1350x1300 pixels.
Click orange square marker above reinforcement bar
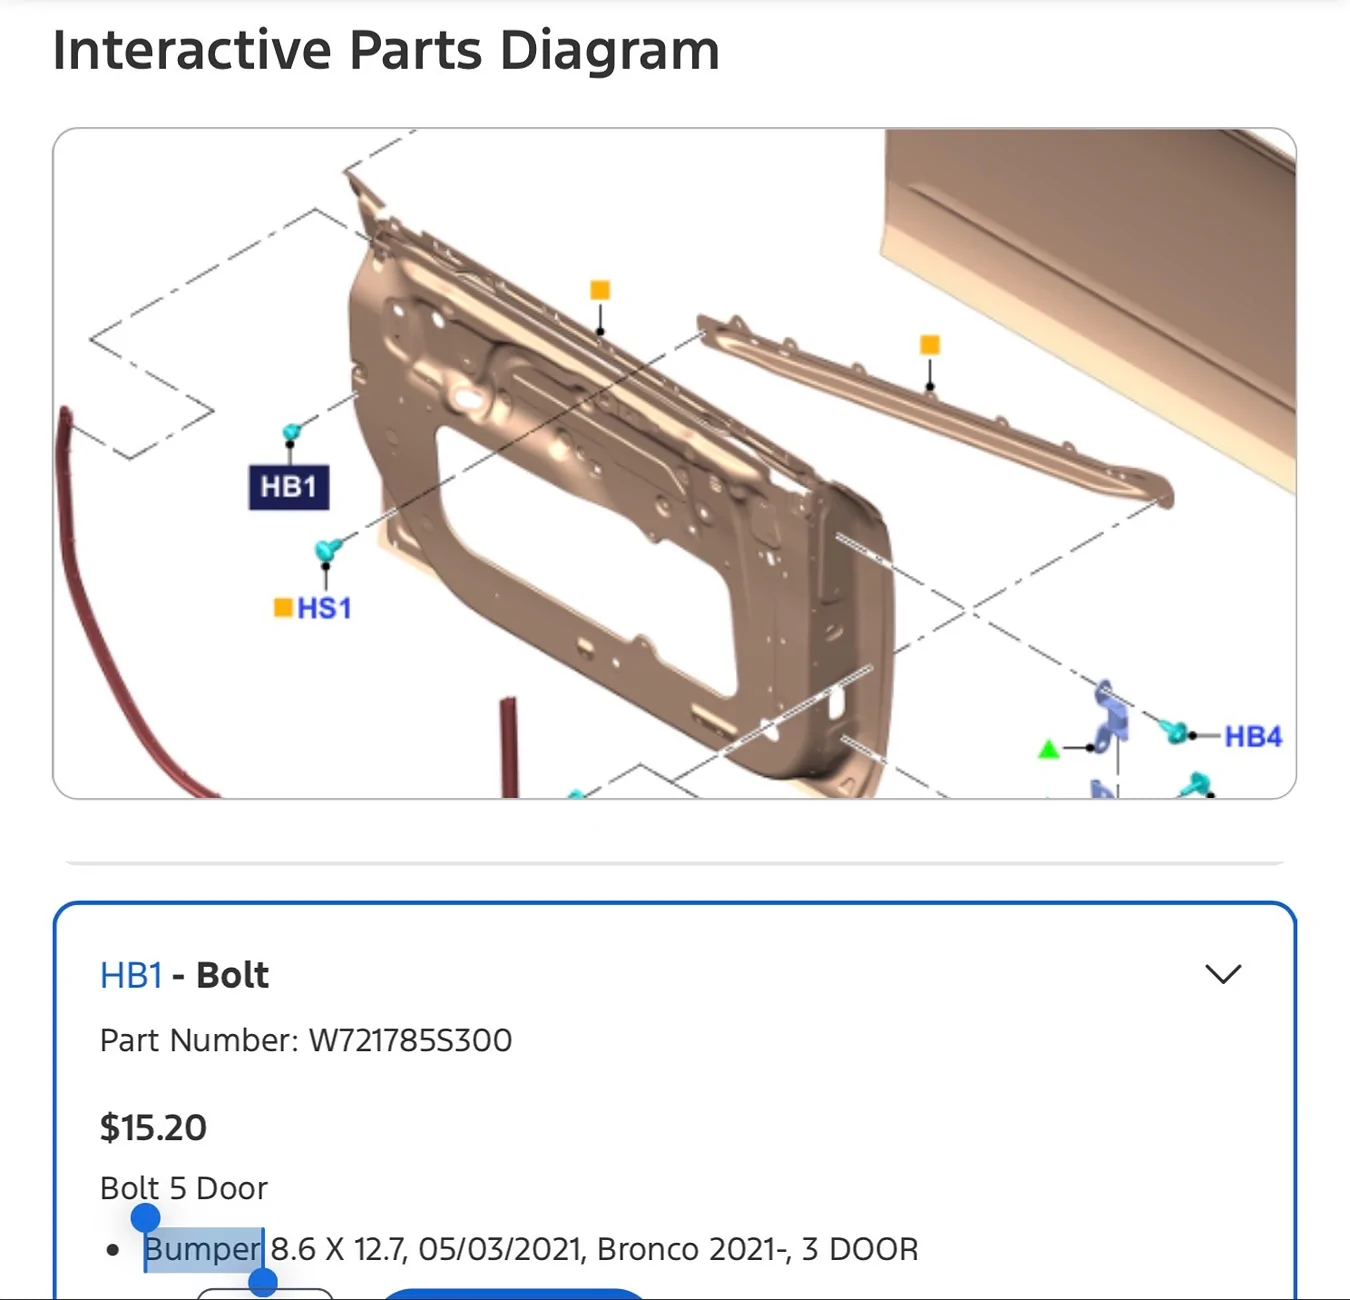[x=930, y=345]
